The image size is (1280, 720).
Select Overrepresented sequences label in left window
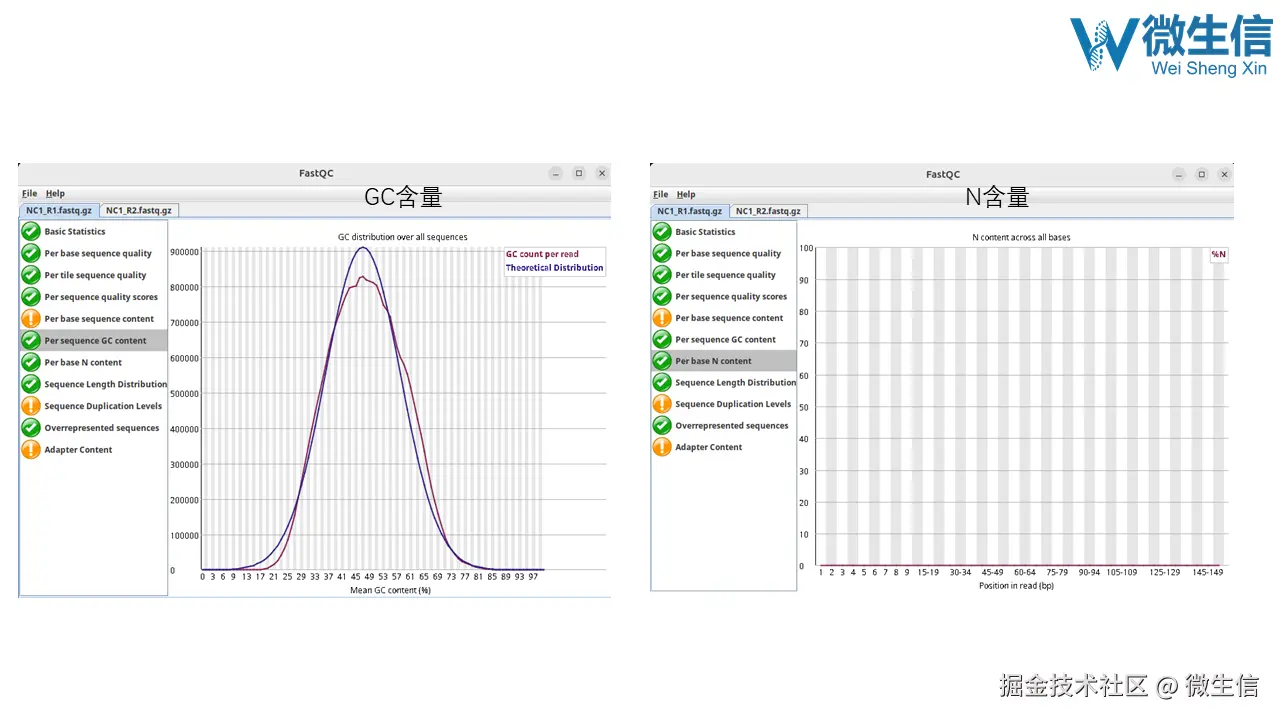pyautogui.click(x=102, y=428)
